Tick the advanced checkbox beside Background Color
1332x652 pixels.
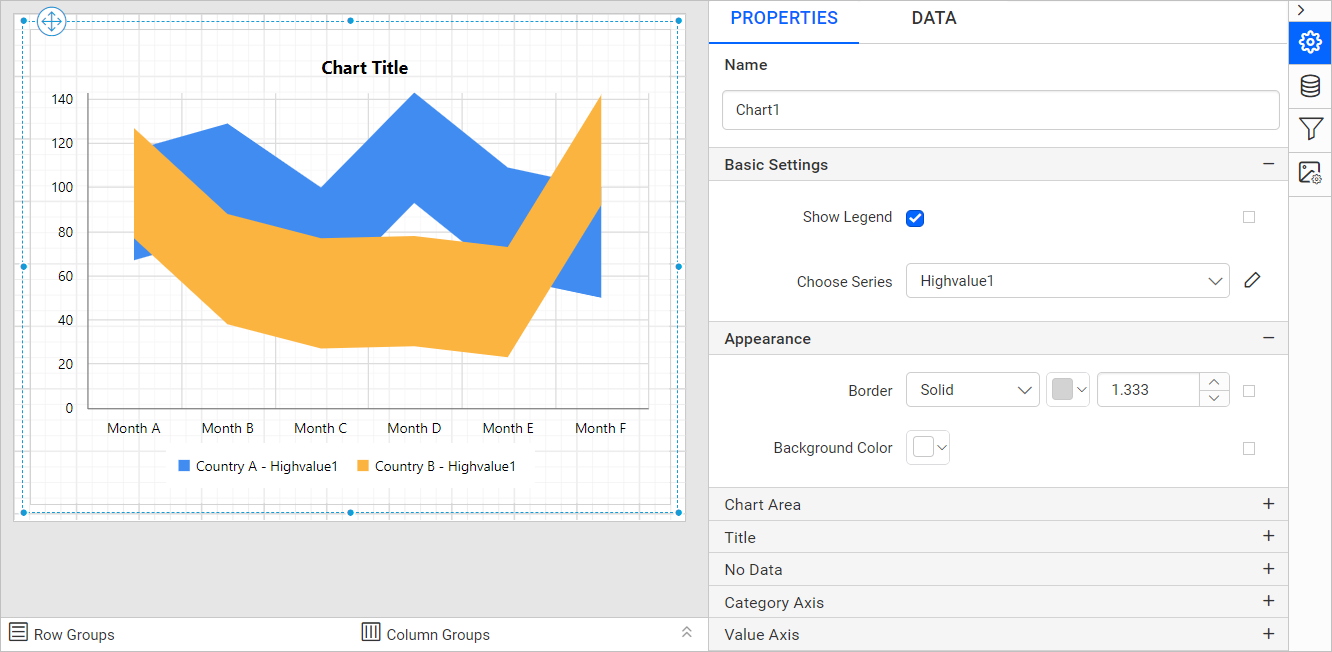1249,449
